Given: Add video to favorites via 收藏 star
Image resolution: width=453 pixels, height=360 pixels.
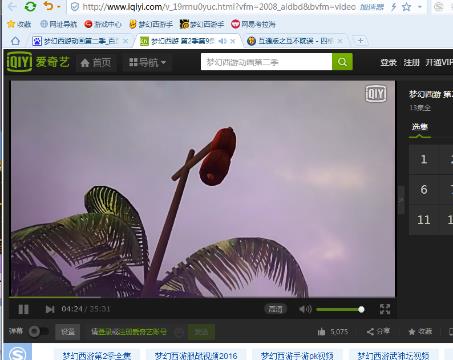Looking at the screenshot, I should 420,331.
